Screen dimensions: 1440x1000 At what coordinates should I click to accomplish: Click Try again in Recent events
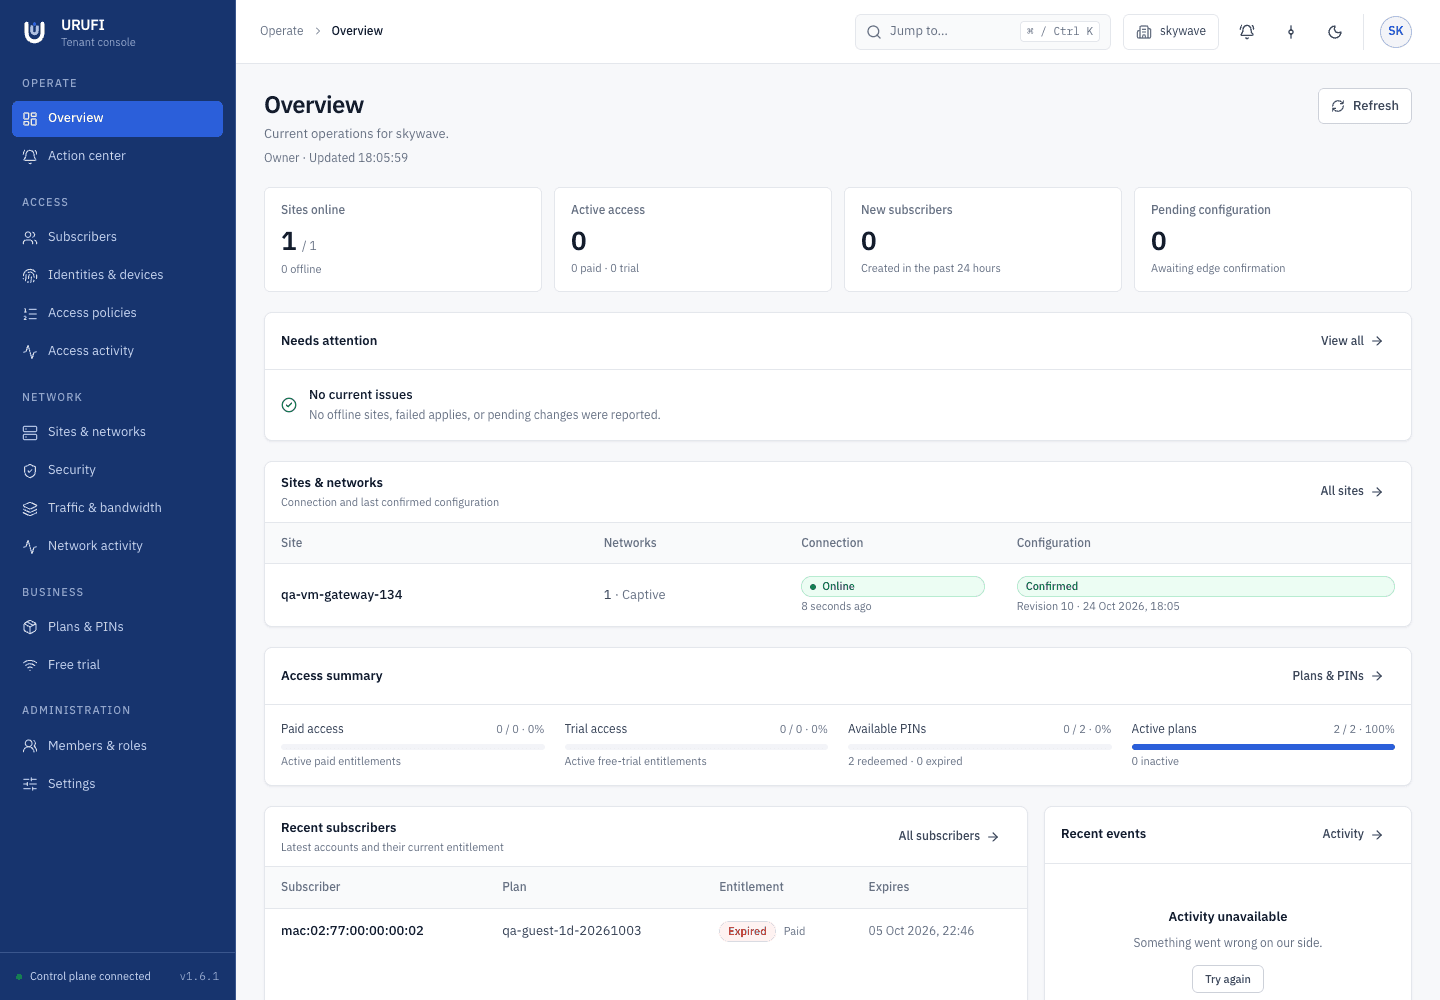click(x=1228, y=979)
